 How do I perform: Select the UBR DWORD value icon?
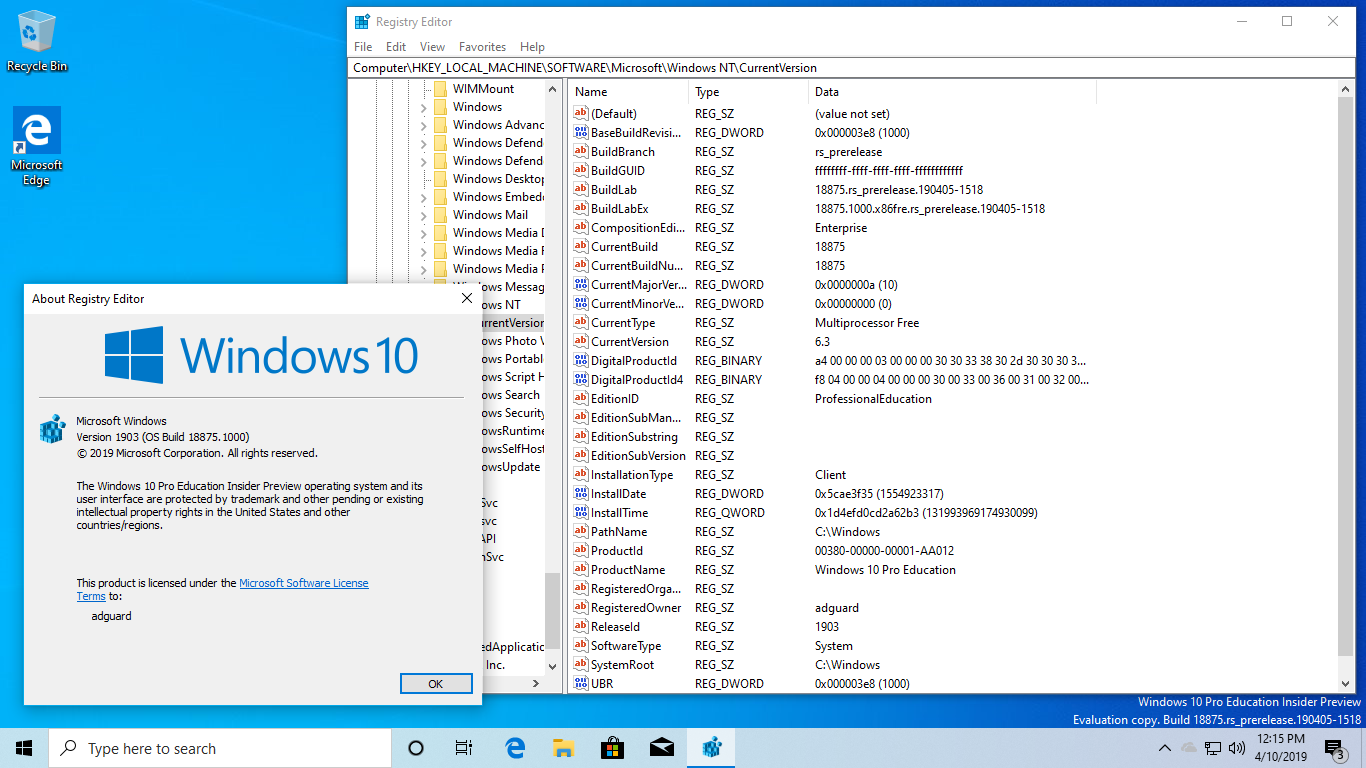pos(580,683)
